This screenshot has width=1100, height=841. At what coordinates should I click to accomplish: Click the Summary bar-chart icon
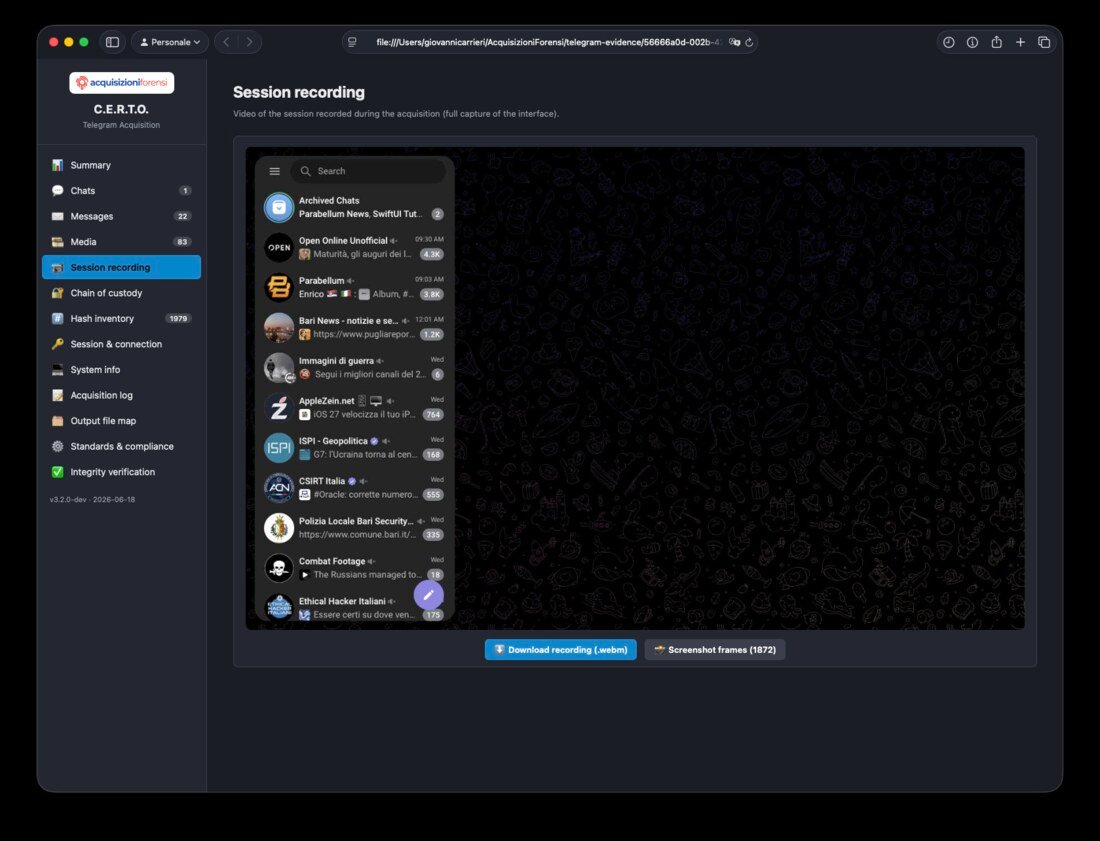pyautogui.click(x=58, y=165)
